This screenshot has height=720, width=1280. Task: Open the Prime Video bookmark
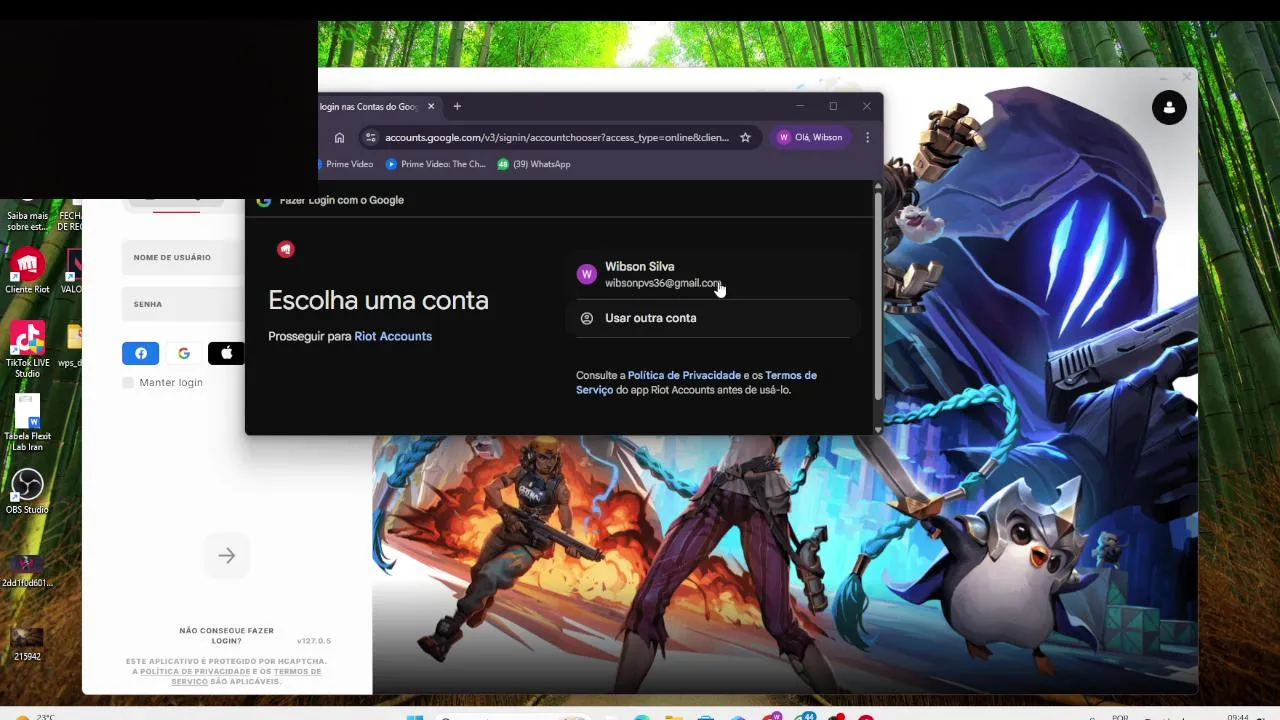pyautogui.click(x=346, y=164)
